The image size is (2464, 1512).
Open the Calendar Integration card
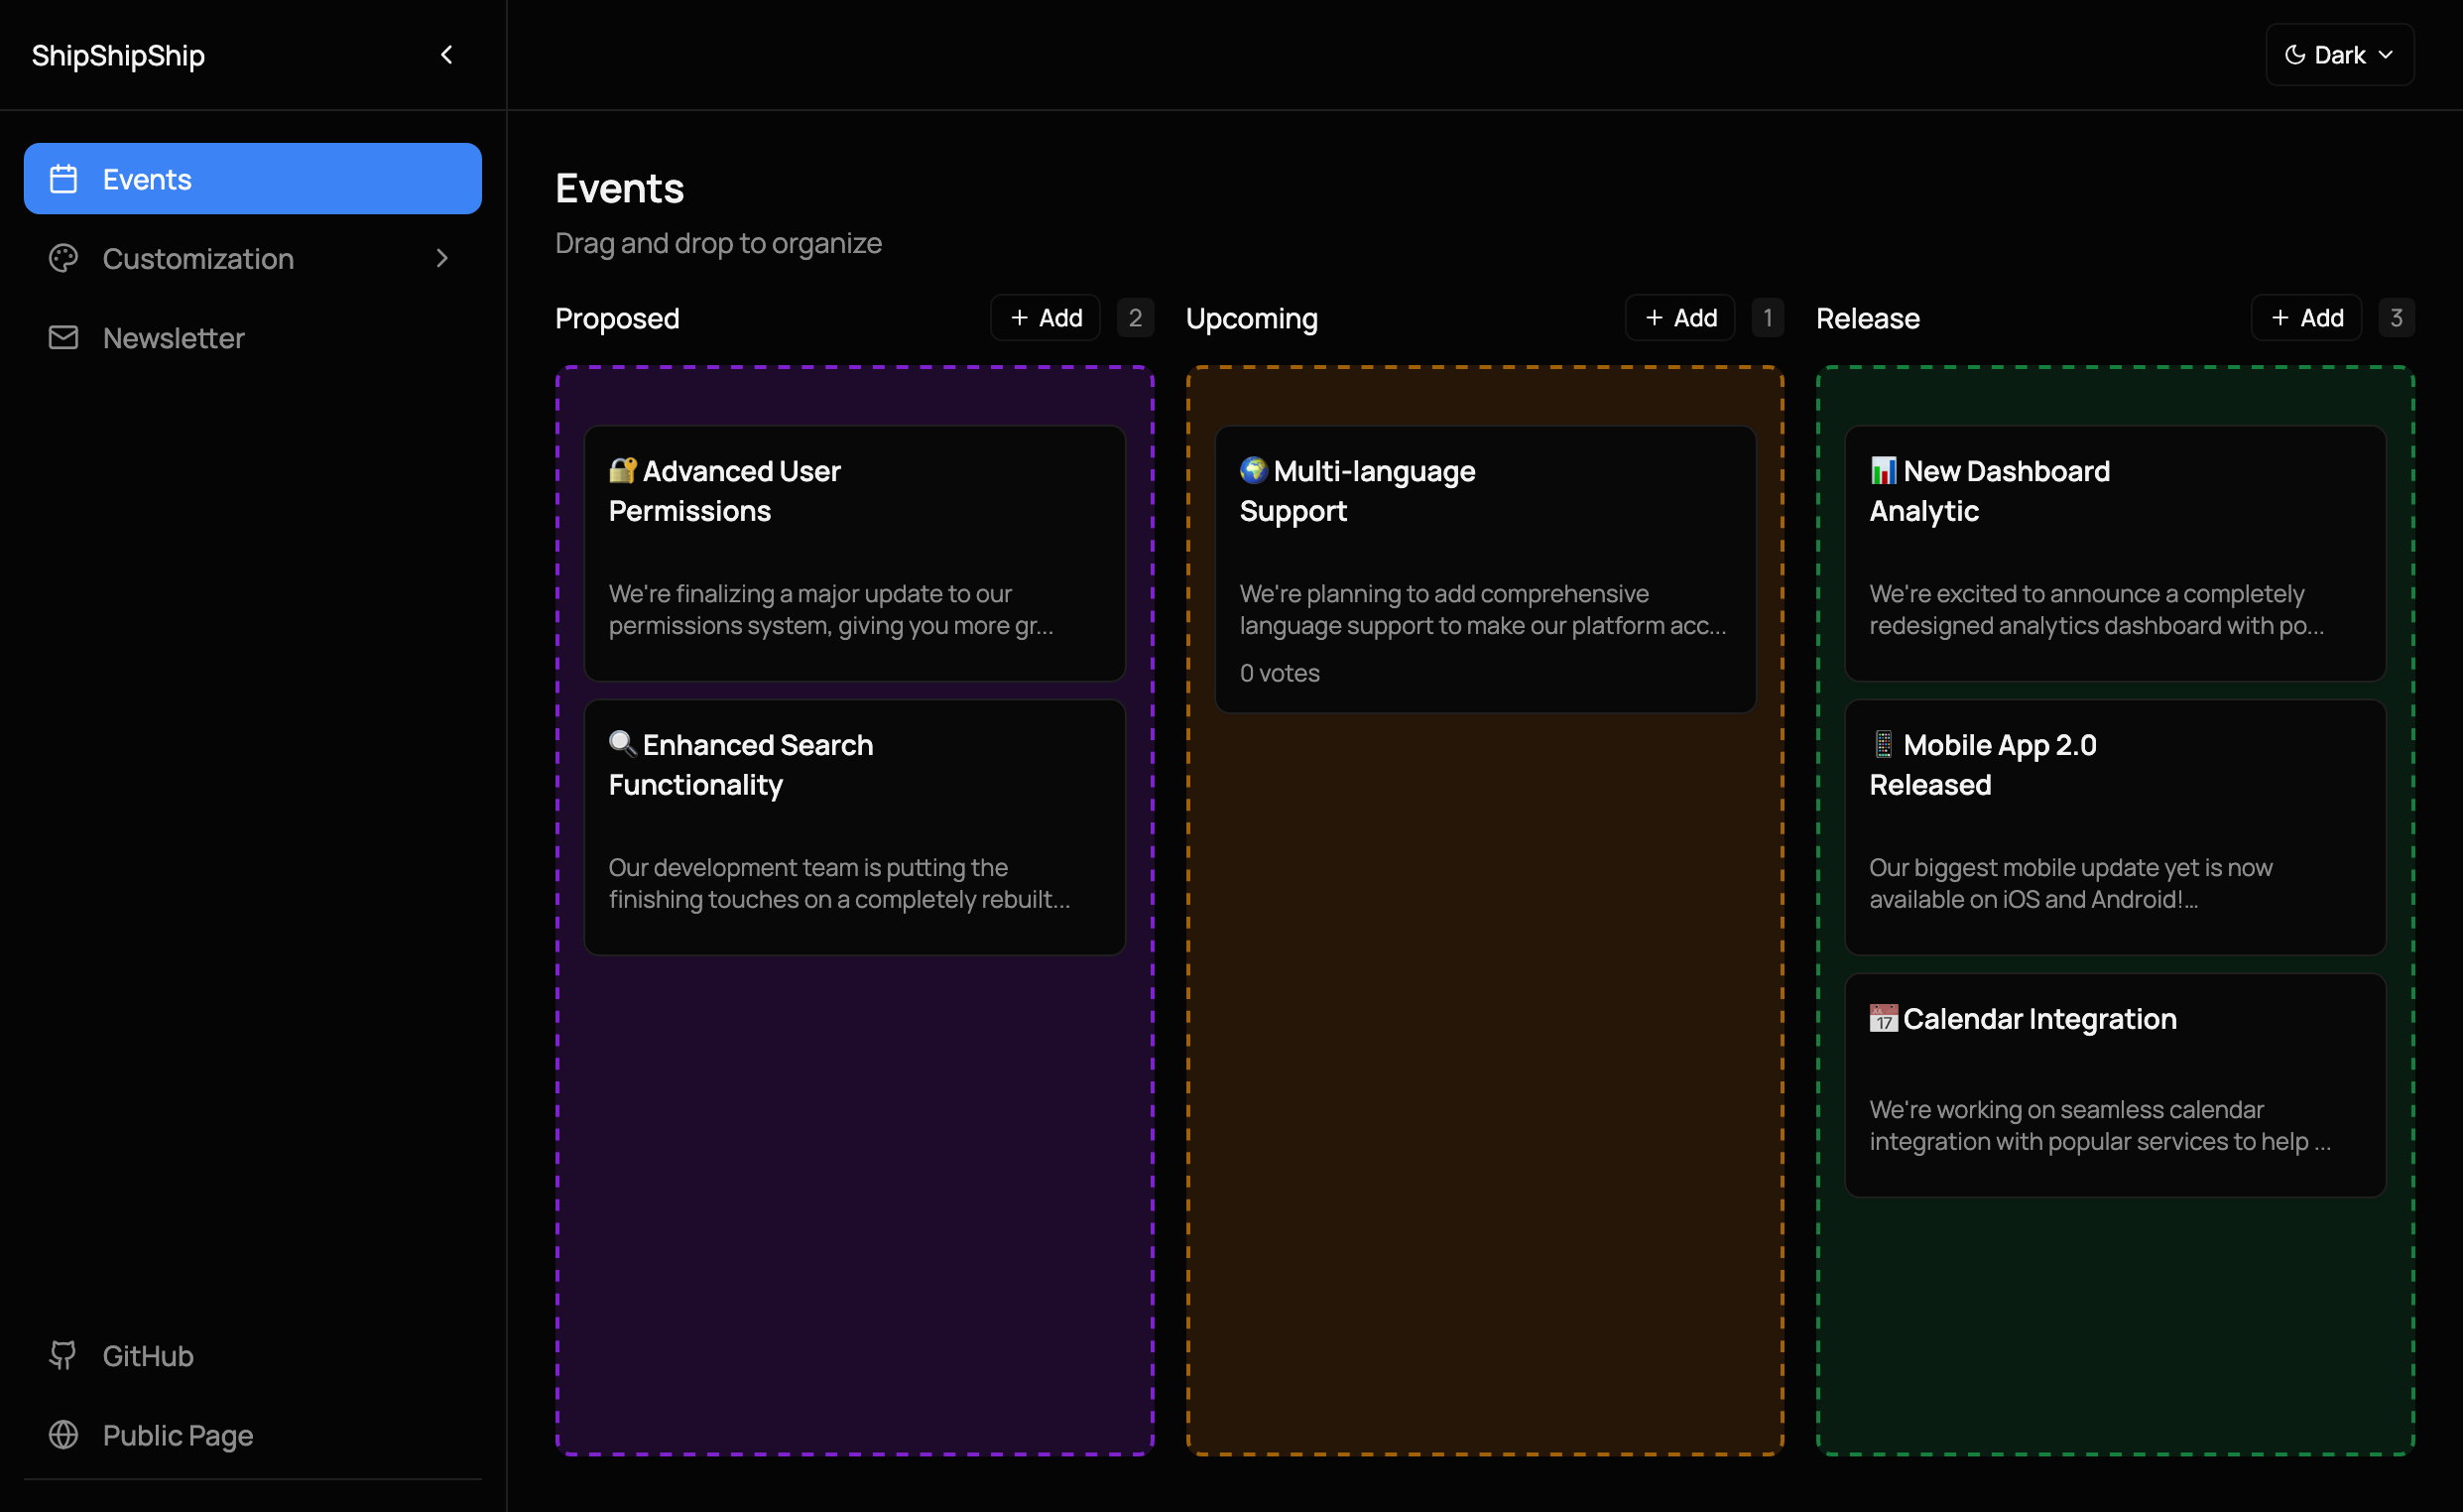(x=2115, y=1085)
